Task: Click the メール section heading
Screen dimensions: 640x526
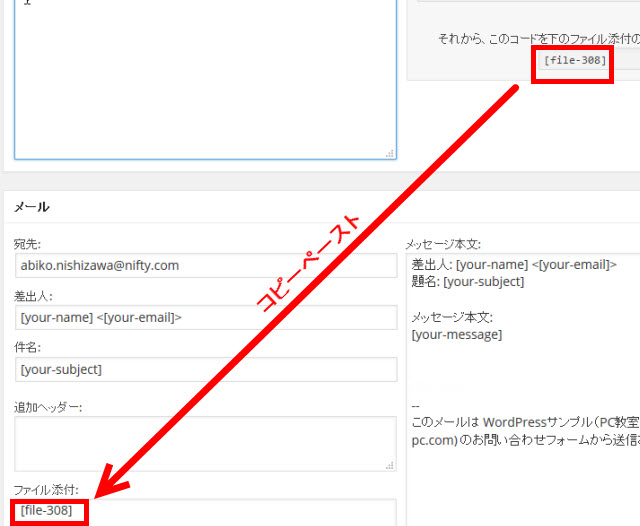Action: pyautogui.click(x=32, y=207)
